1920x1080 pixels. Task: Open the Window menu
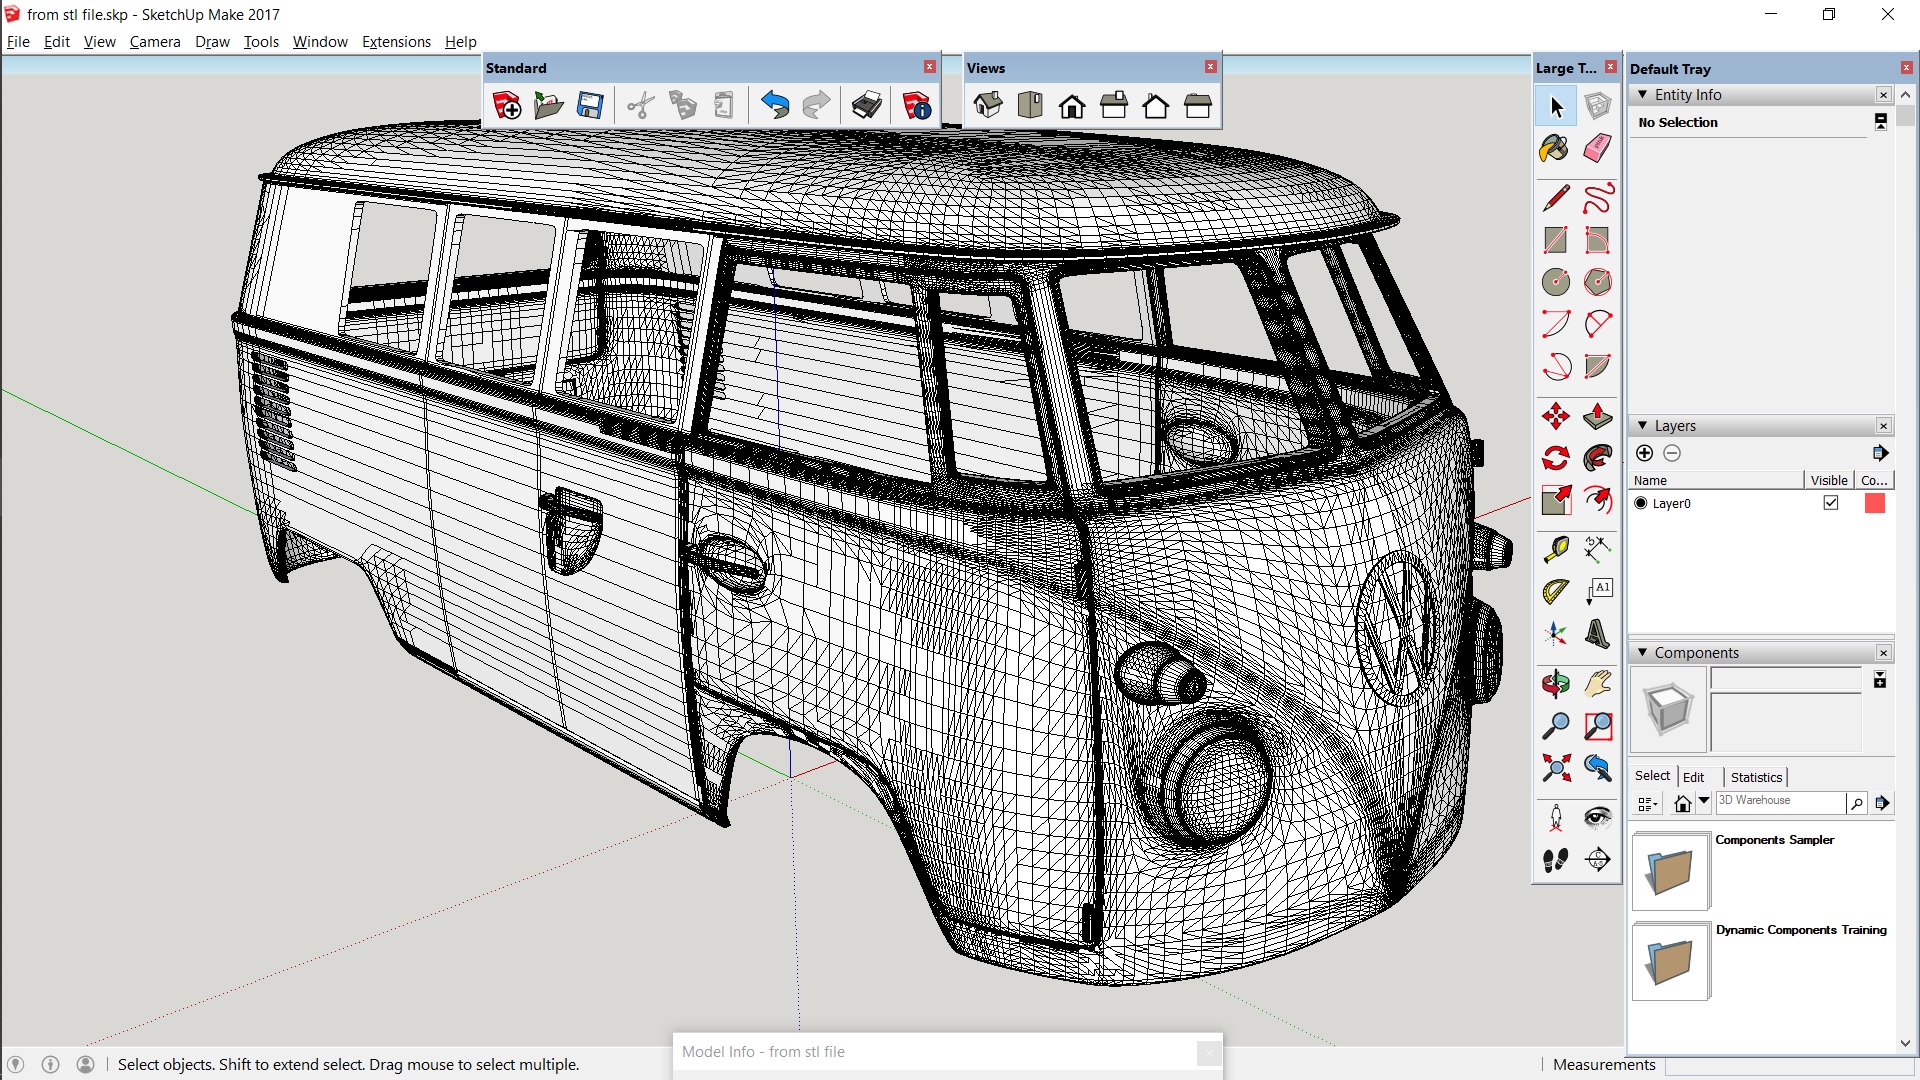(320, 42)
